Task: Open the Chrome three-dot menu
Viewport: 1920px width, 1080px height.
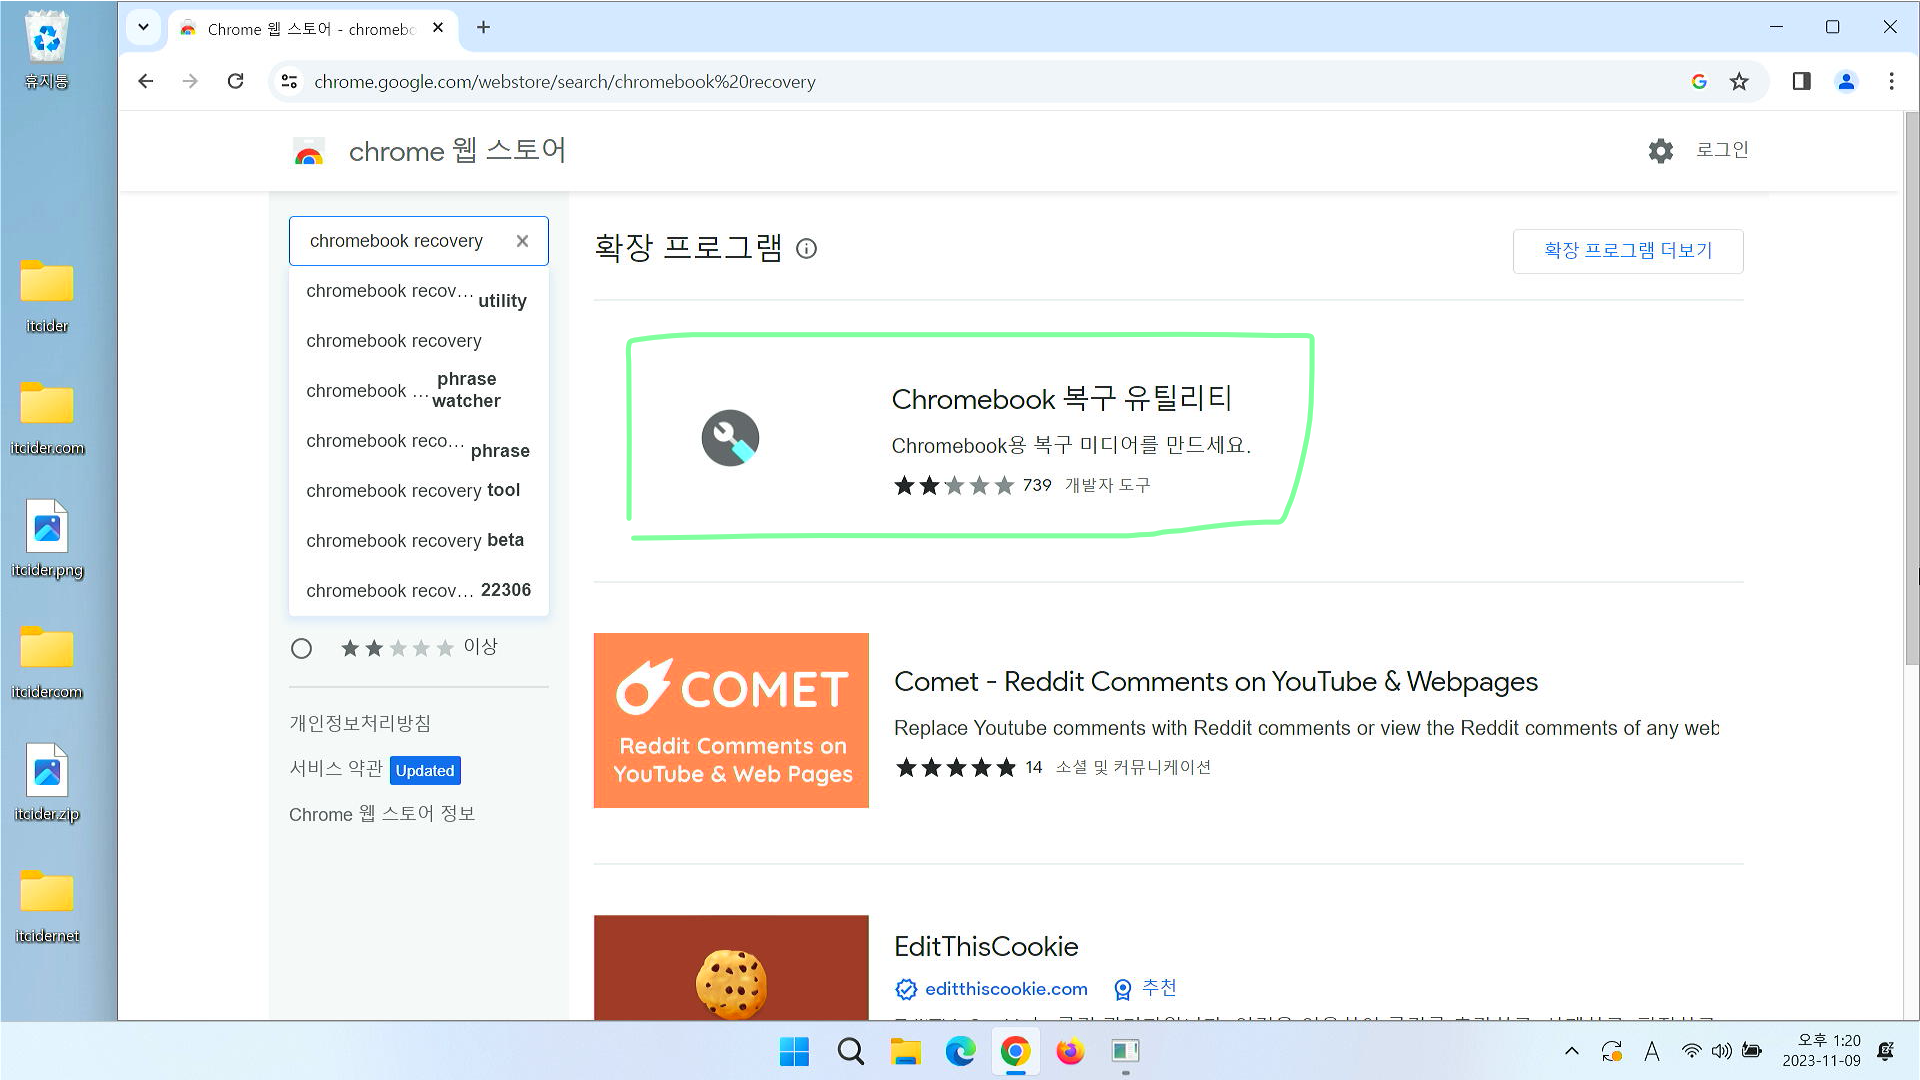Action: point(1890,82)
